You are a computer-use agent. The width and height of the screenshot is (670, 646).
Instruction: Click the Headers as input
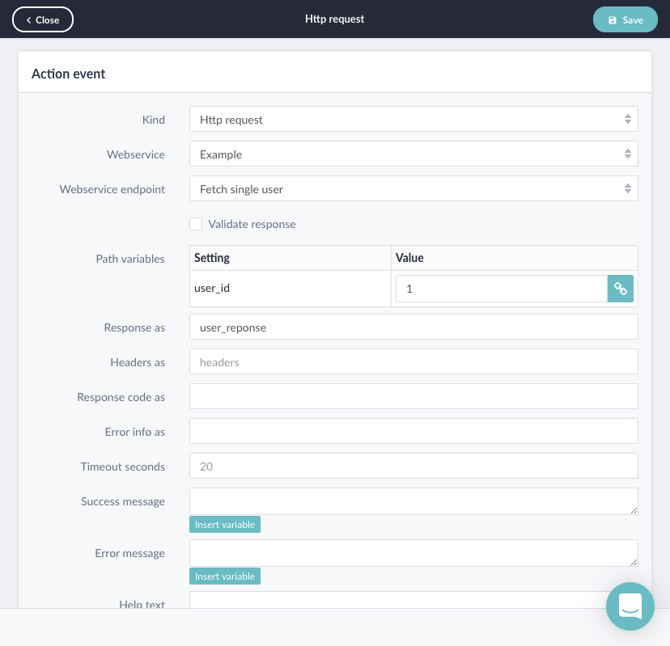point(413,362)
